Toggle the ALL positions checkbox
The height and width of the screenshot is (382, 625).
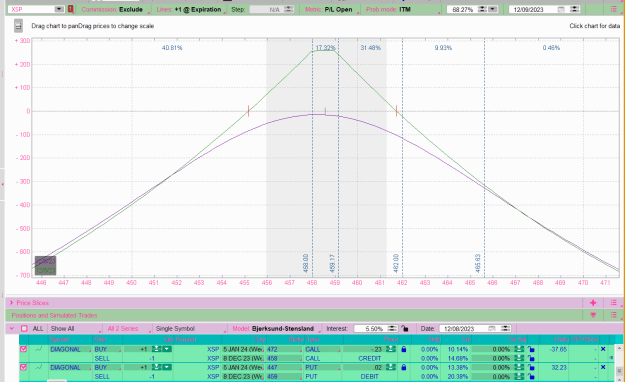click(24, 329)
